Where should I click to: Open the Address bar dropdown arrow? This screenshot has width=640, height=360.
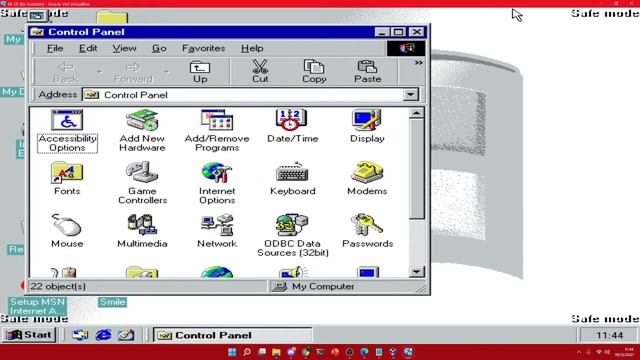(x=411, y=95)
